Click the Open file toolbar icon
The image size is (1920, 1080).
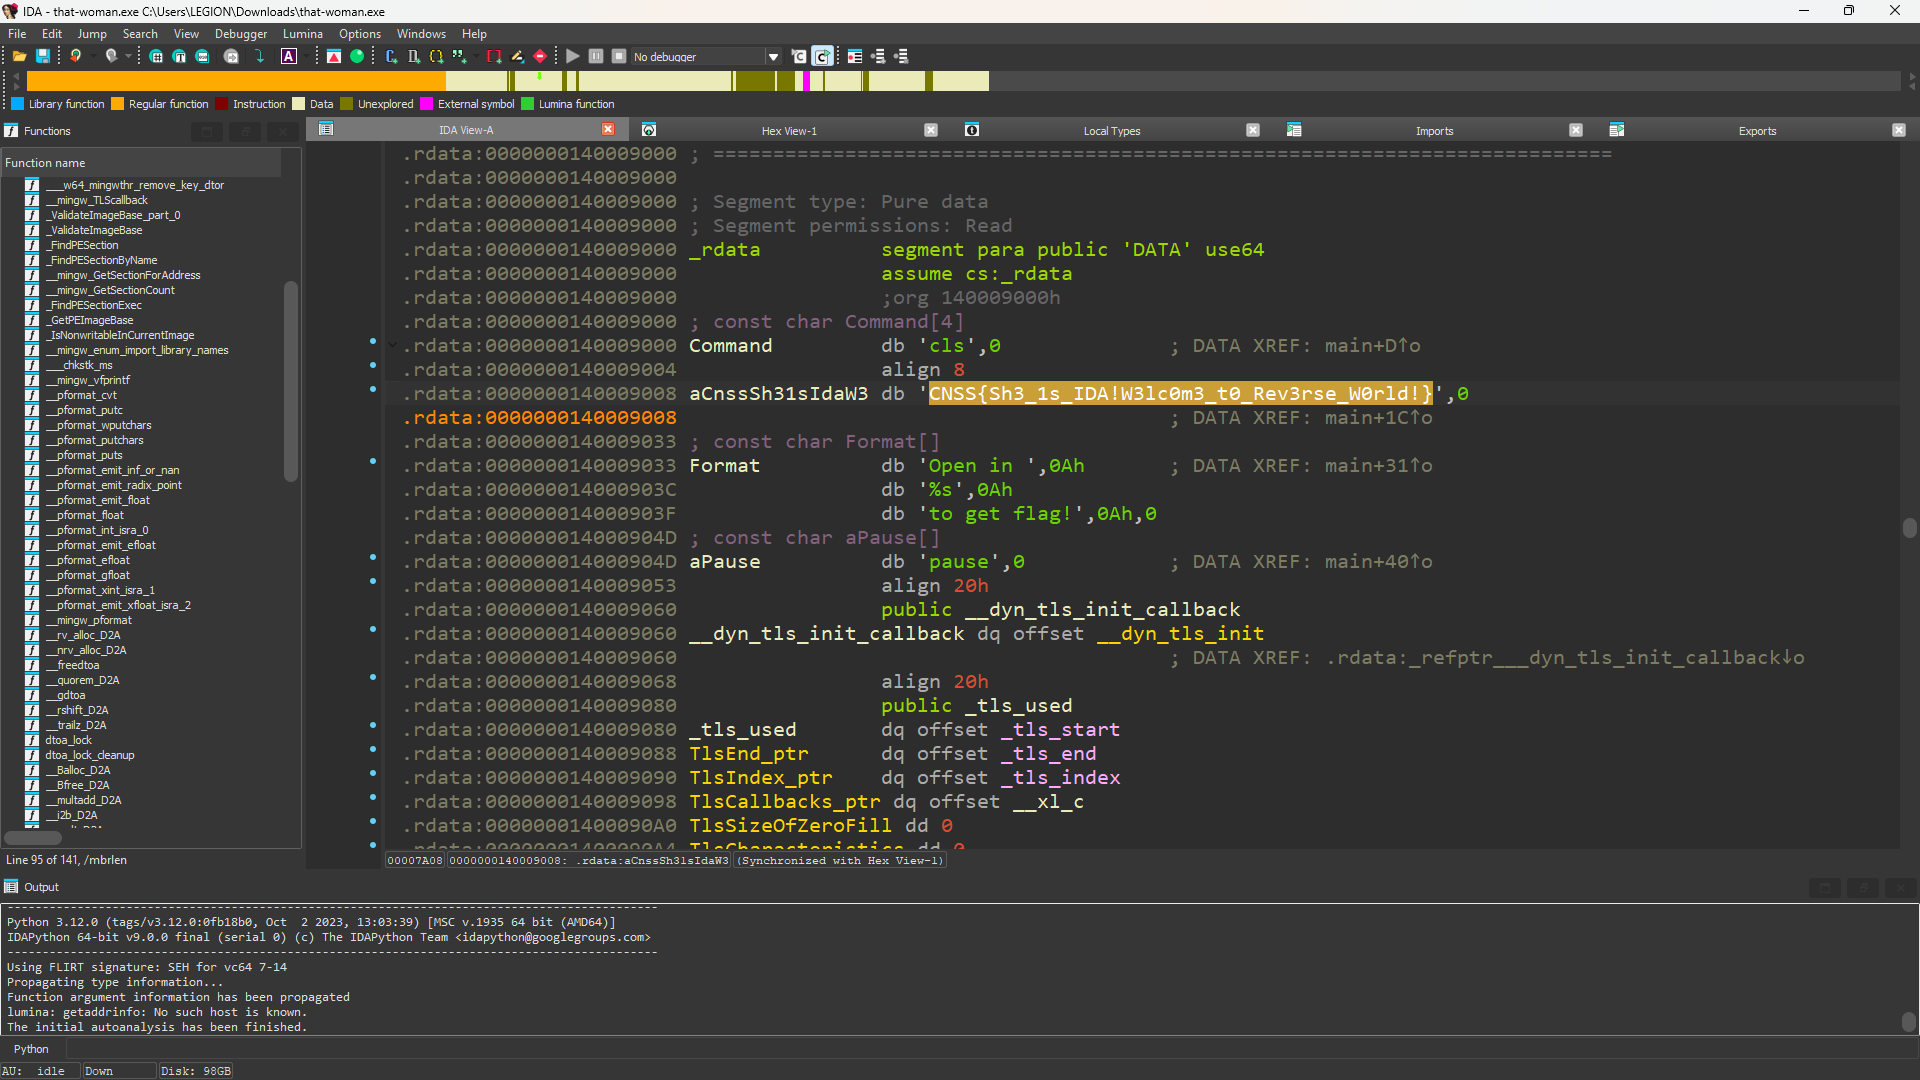point(19,57)
